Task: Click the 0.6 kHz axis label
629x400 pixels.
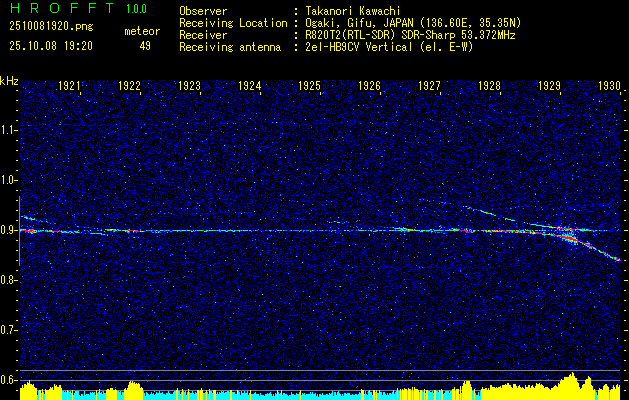Action: coord(8,380)
